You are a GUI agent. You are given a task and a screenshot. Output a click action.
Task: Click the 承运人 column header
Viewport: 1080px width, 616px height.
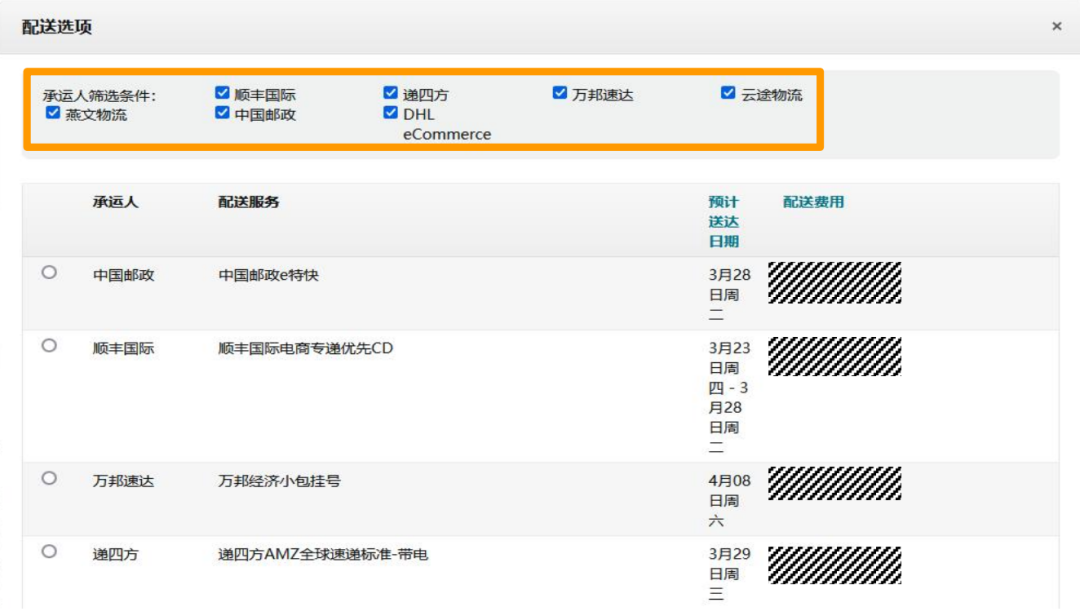tap(103, 201)
